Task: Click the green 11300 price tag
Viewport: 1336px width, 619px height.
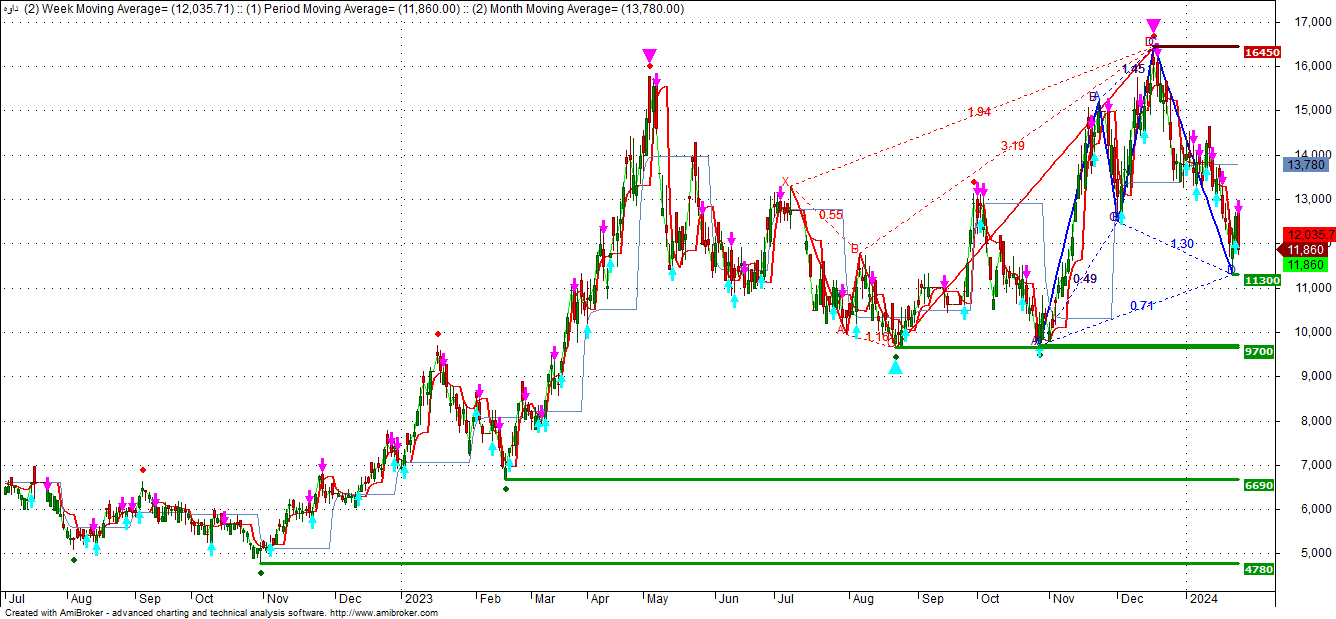Action: pos(1262,281)
